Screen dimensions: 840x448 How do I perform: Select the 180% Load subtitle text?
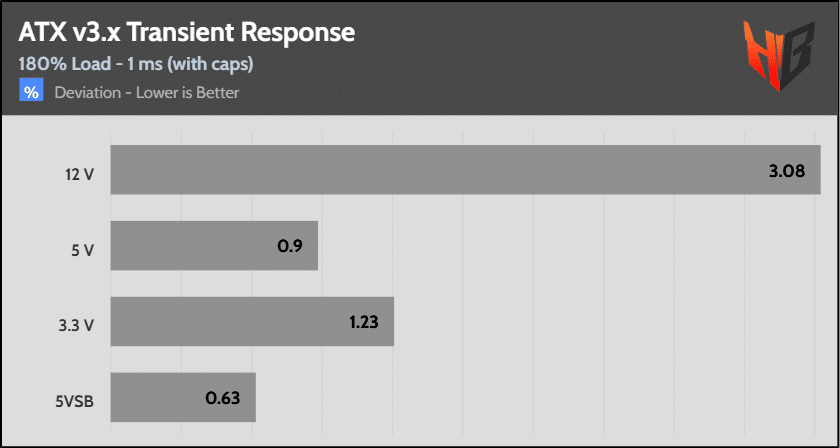(x=135, y=63)
